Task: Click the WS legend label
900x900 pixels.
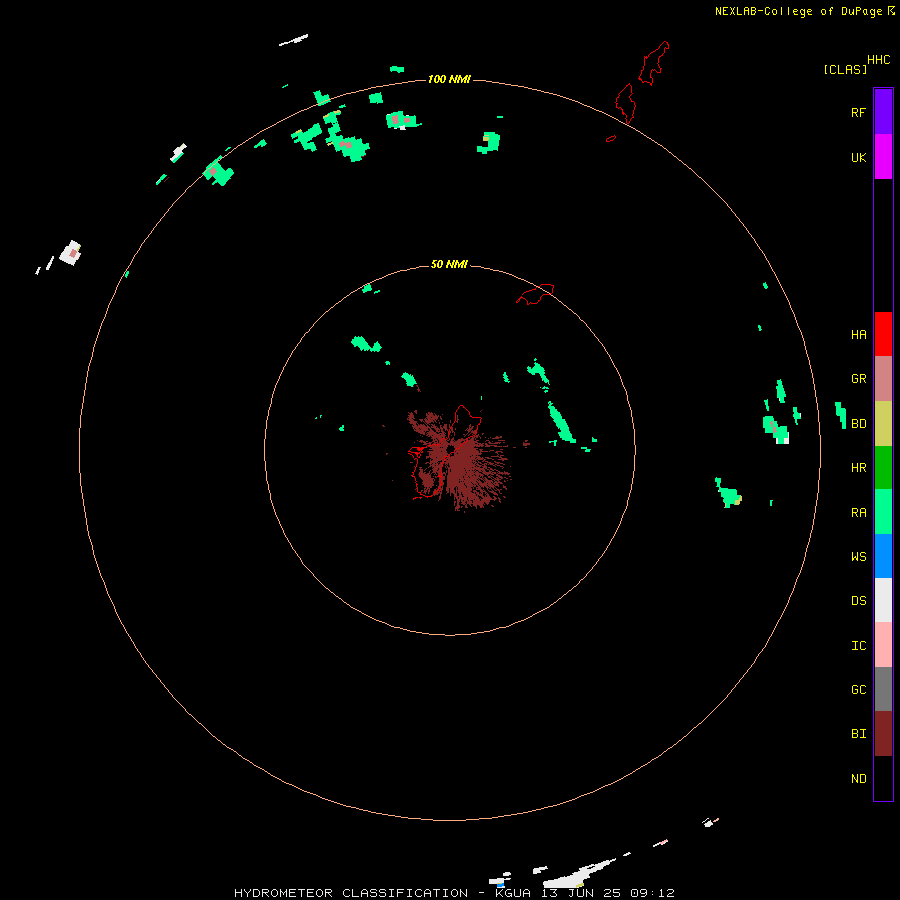Action: [x=858, y=557]
